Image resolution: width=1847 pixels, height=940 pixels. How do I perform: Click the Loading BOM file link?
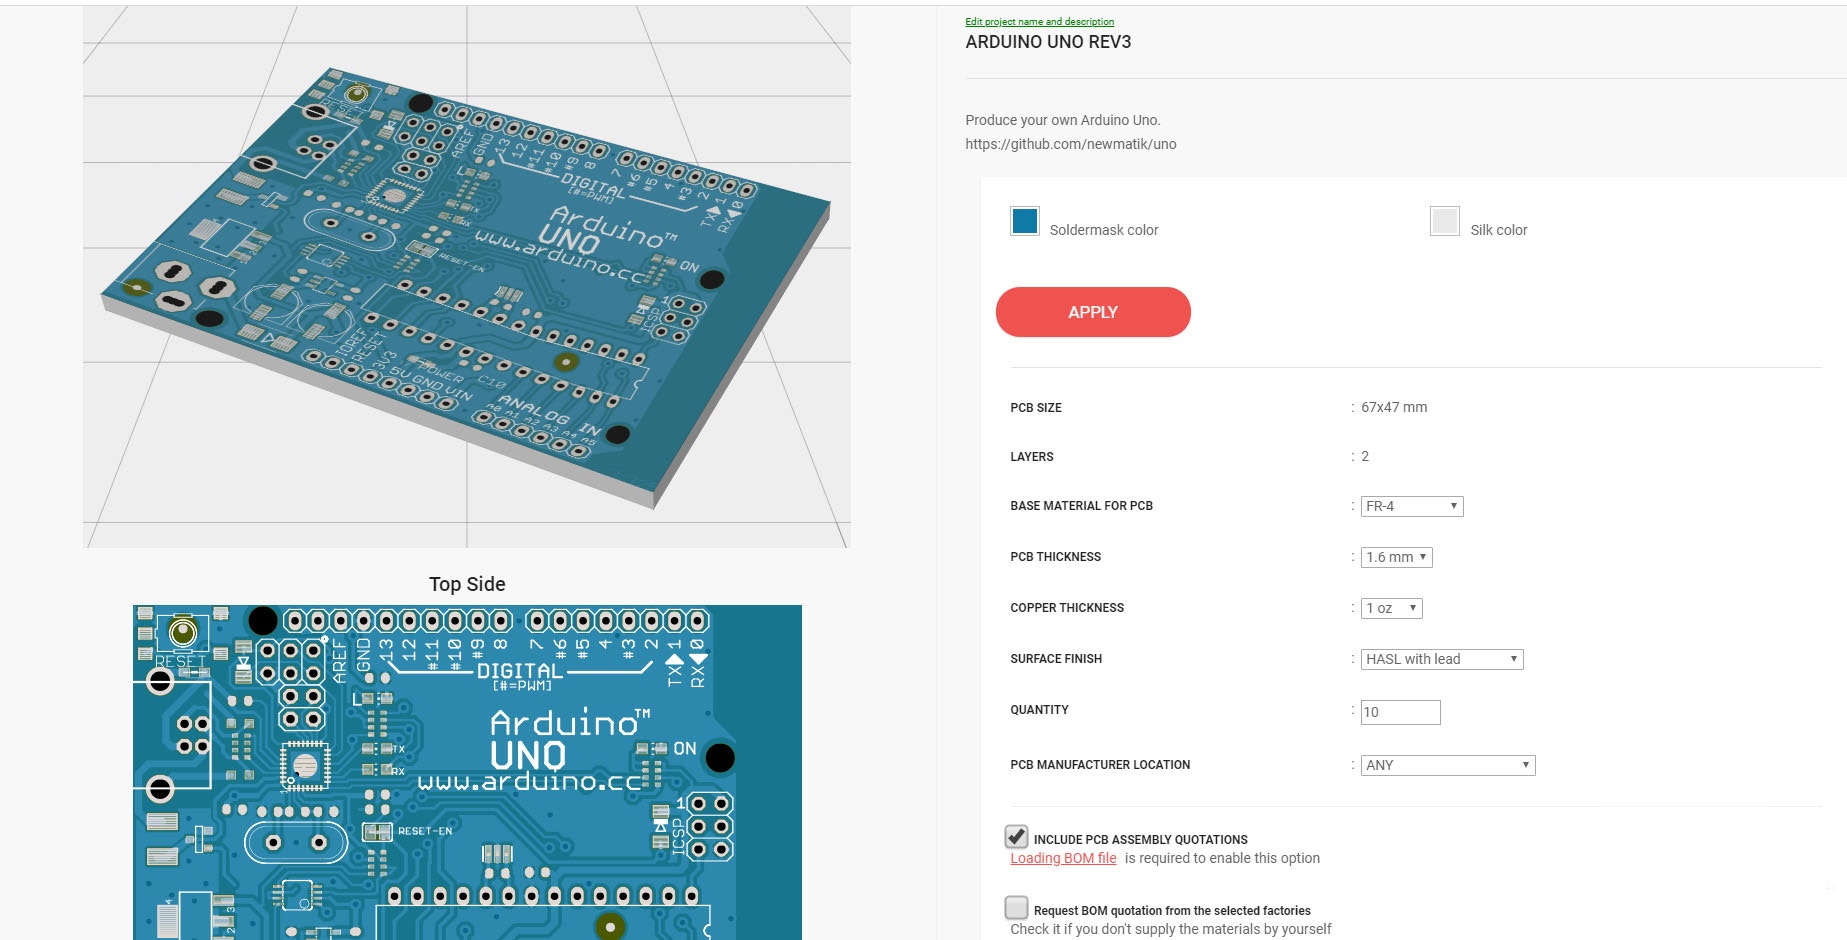(1062, 858)
